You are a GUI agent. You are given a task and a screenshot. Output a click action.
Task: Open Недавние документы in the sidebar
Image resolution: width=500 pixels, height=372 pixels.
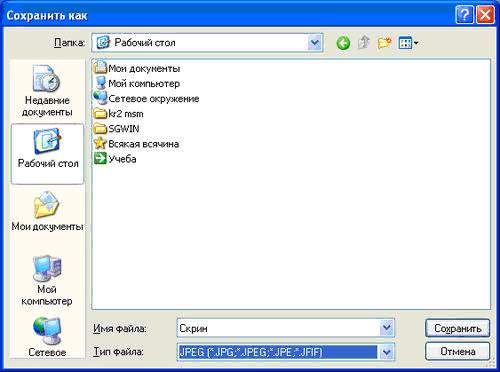(x=47, y=91)
